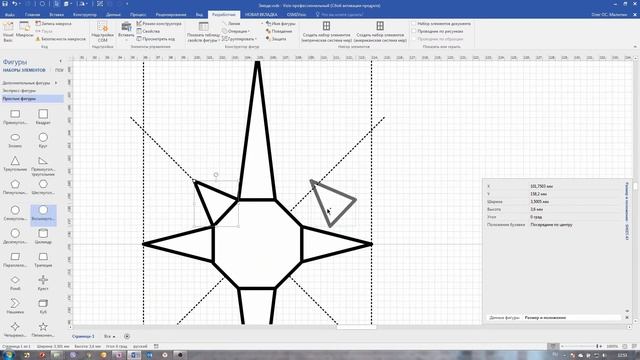Open the Visual Basic editor
Viewport: 640px width, 360px height.
pos(8,31)
